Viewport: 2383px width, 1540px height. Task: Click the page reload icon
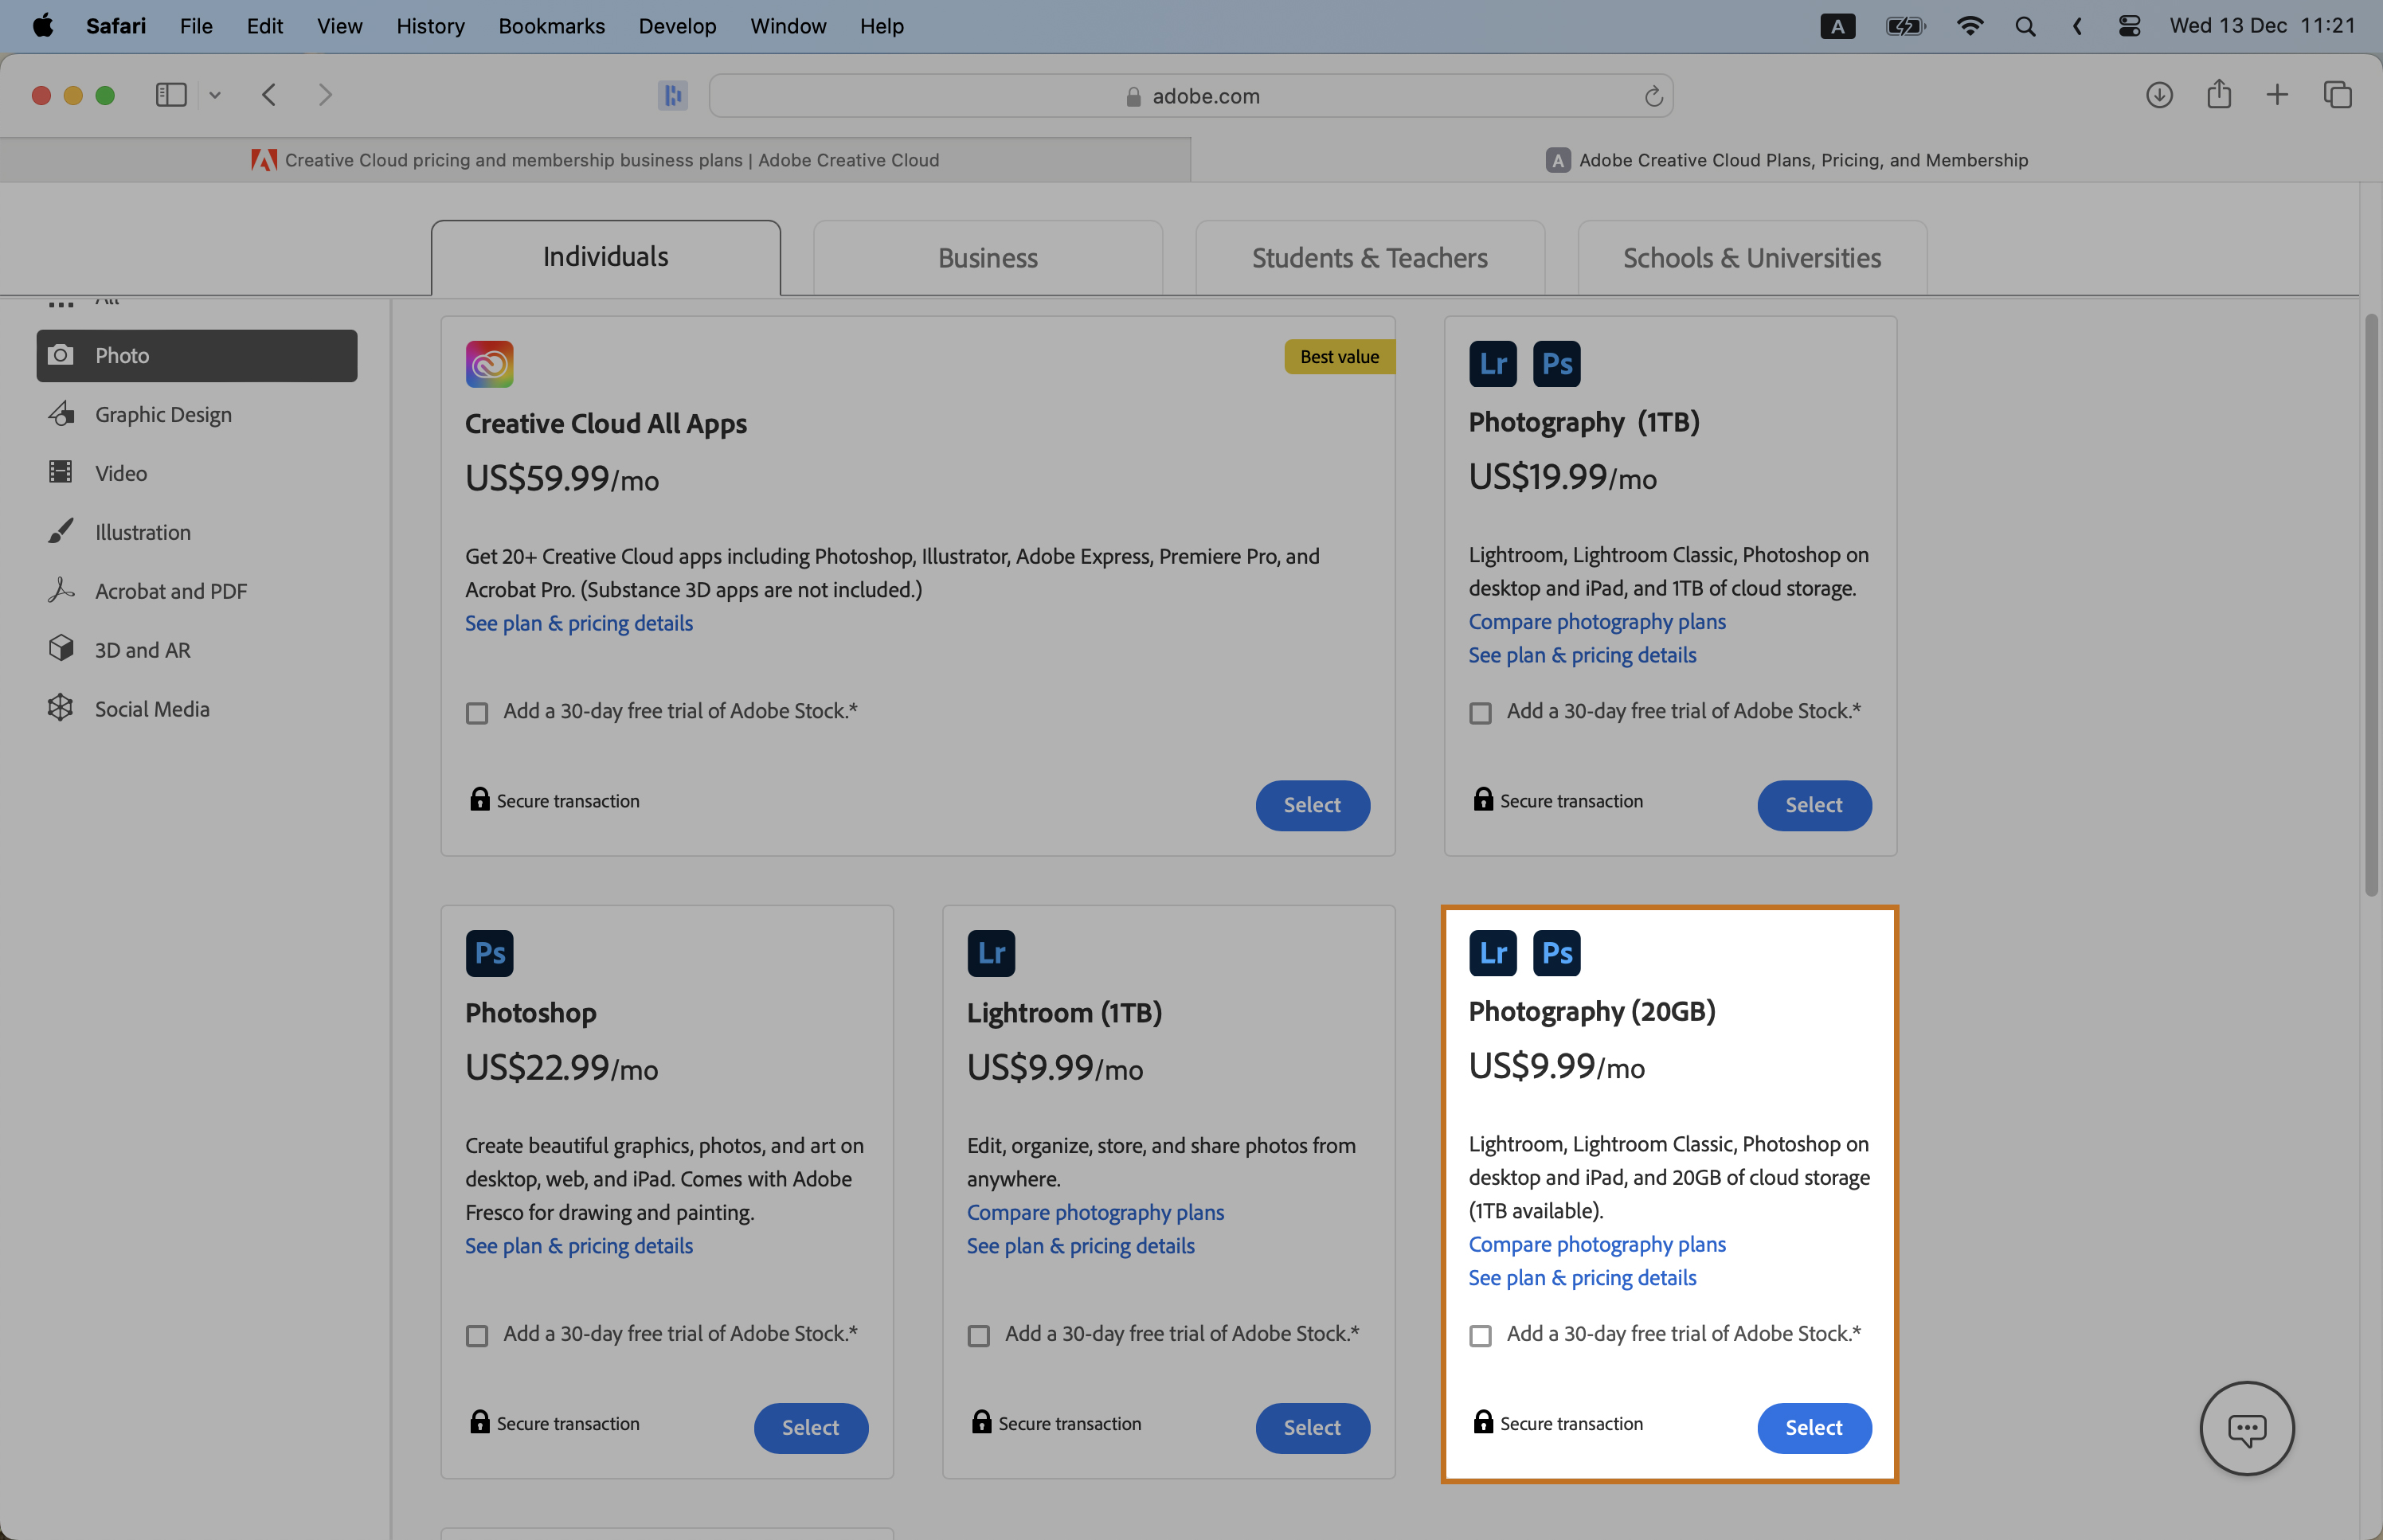[1653, 96]
